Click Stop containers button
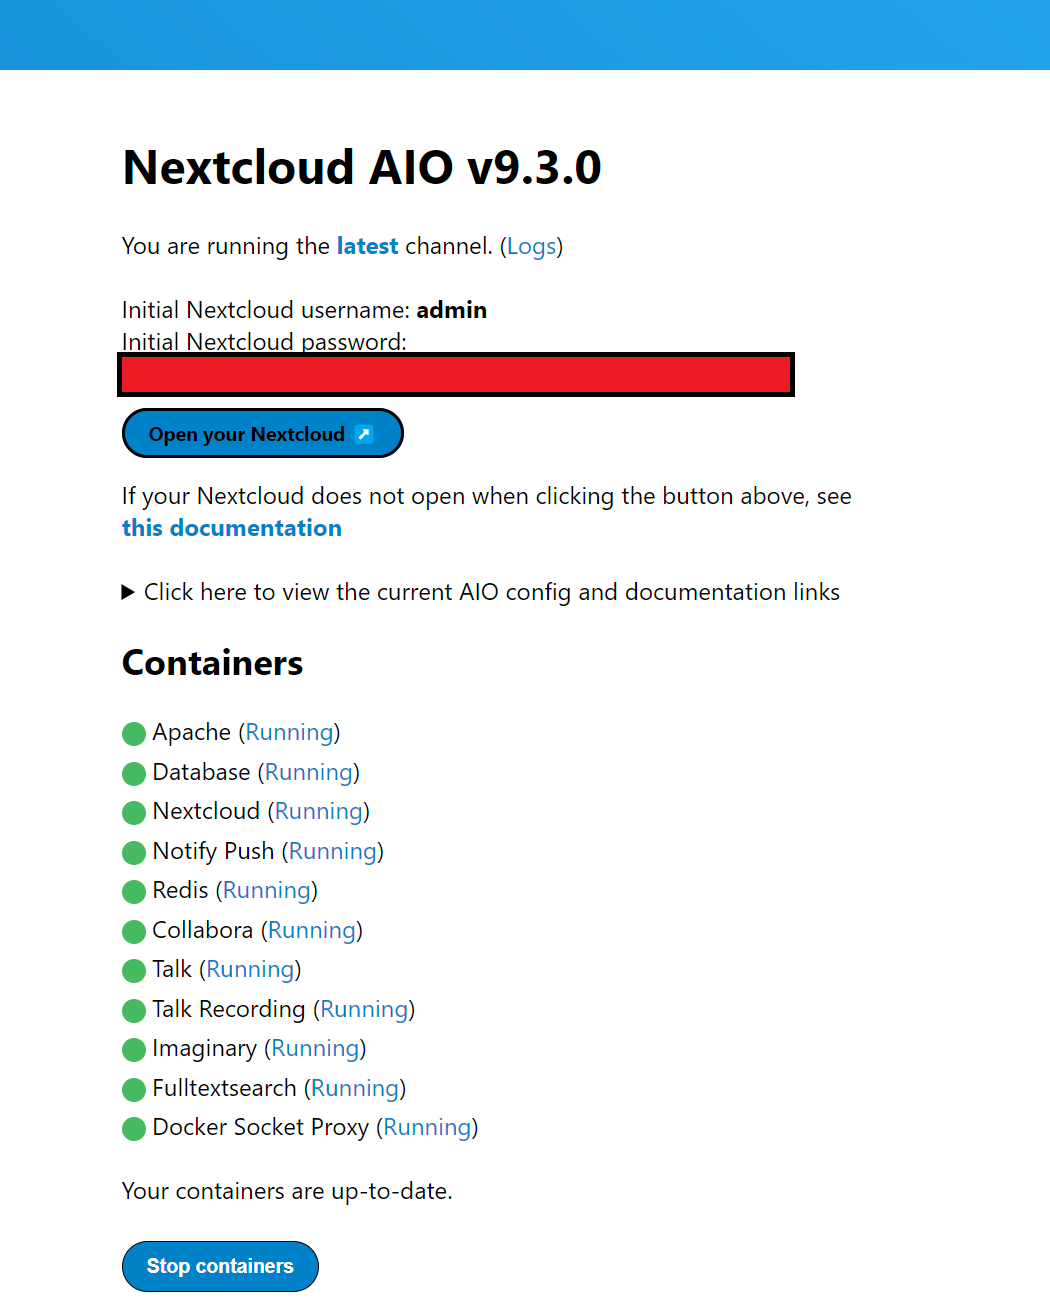This screenshot has height=1315, width=1050. click(x=220, y=1266)
